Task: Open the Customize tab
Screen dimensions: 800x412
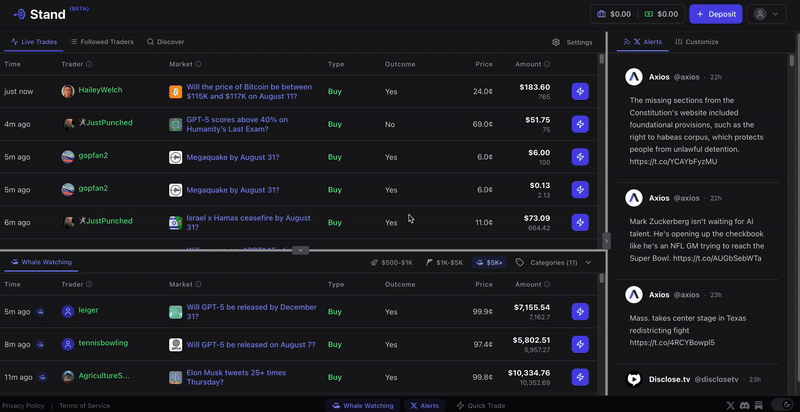Action: (x=696, y=42)
